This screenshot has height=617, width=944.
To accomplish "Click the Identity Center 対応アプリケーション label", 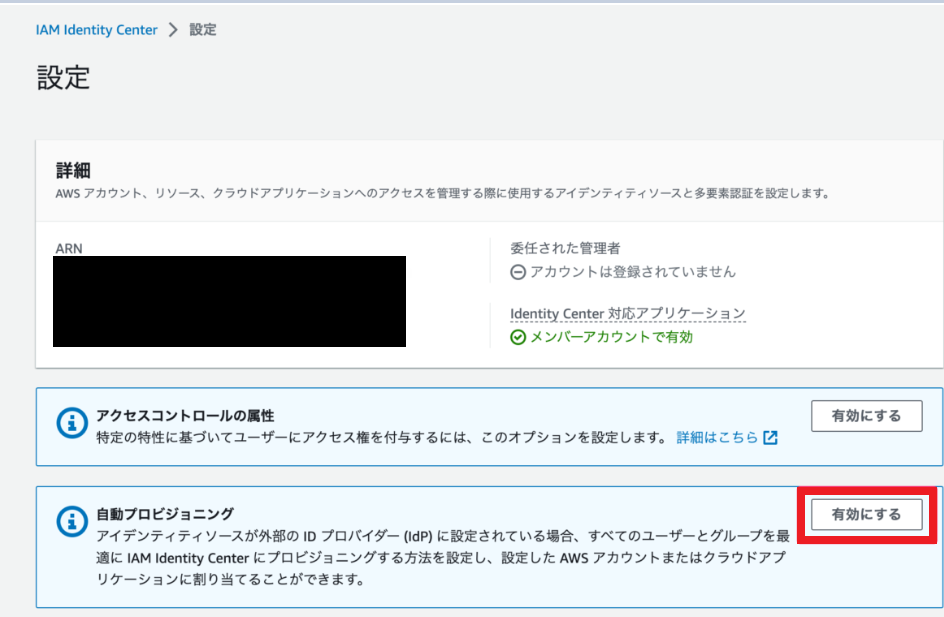I will 628,314.
